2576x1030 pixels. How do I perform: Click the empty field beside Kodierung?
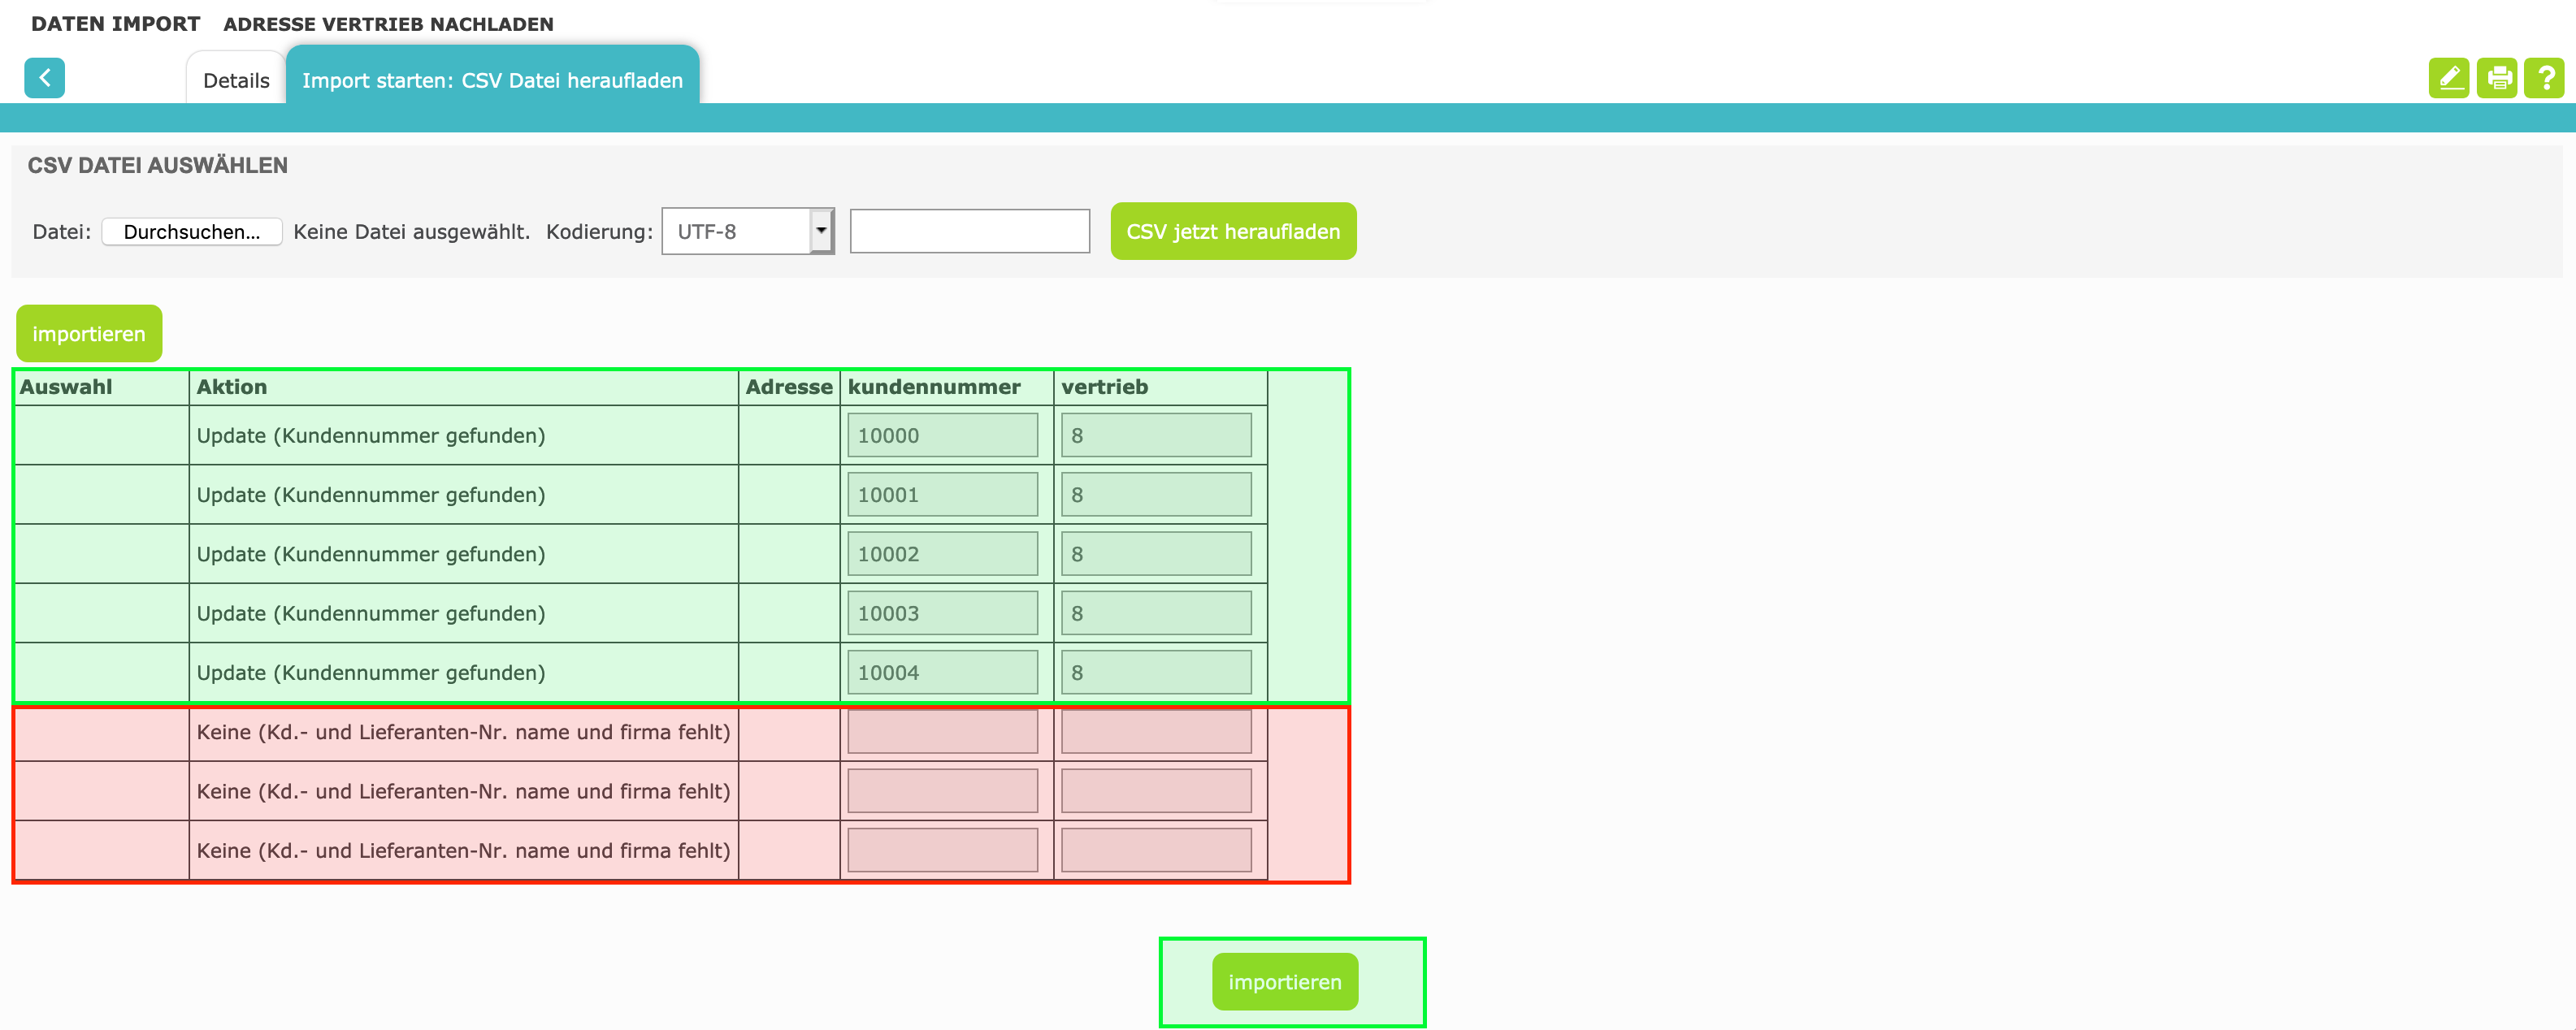click(969, 231)
